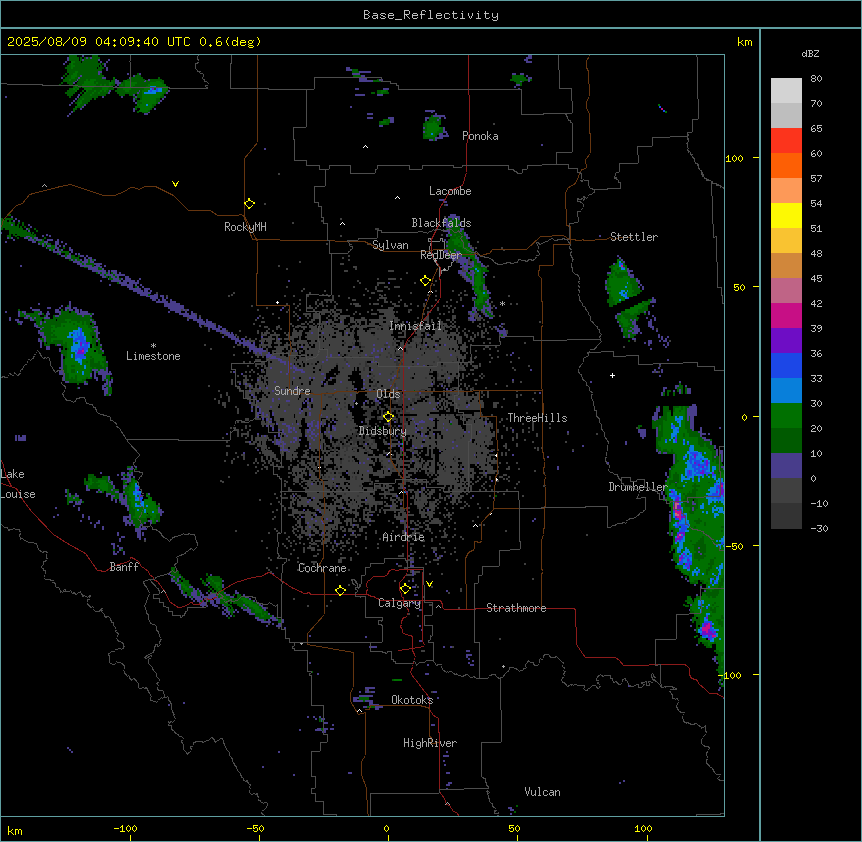This screenshot has width=862, height=842.
Task: Click the Lake Louise label at left edge
Action: 16,484
